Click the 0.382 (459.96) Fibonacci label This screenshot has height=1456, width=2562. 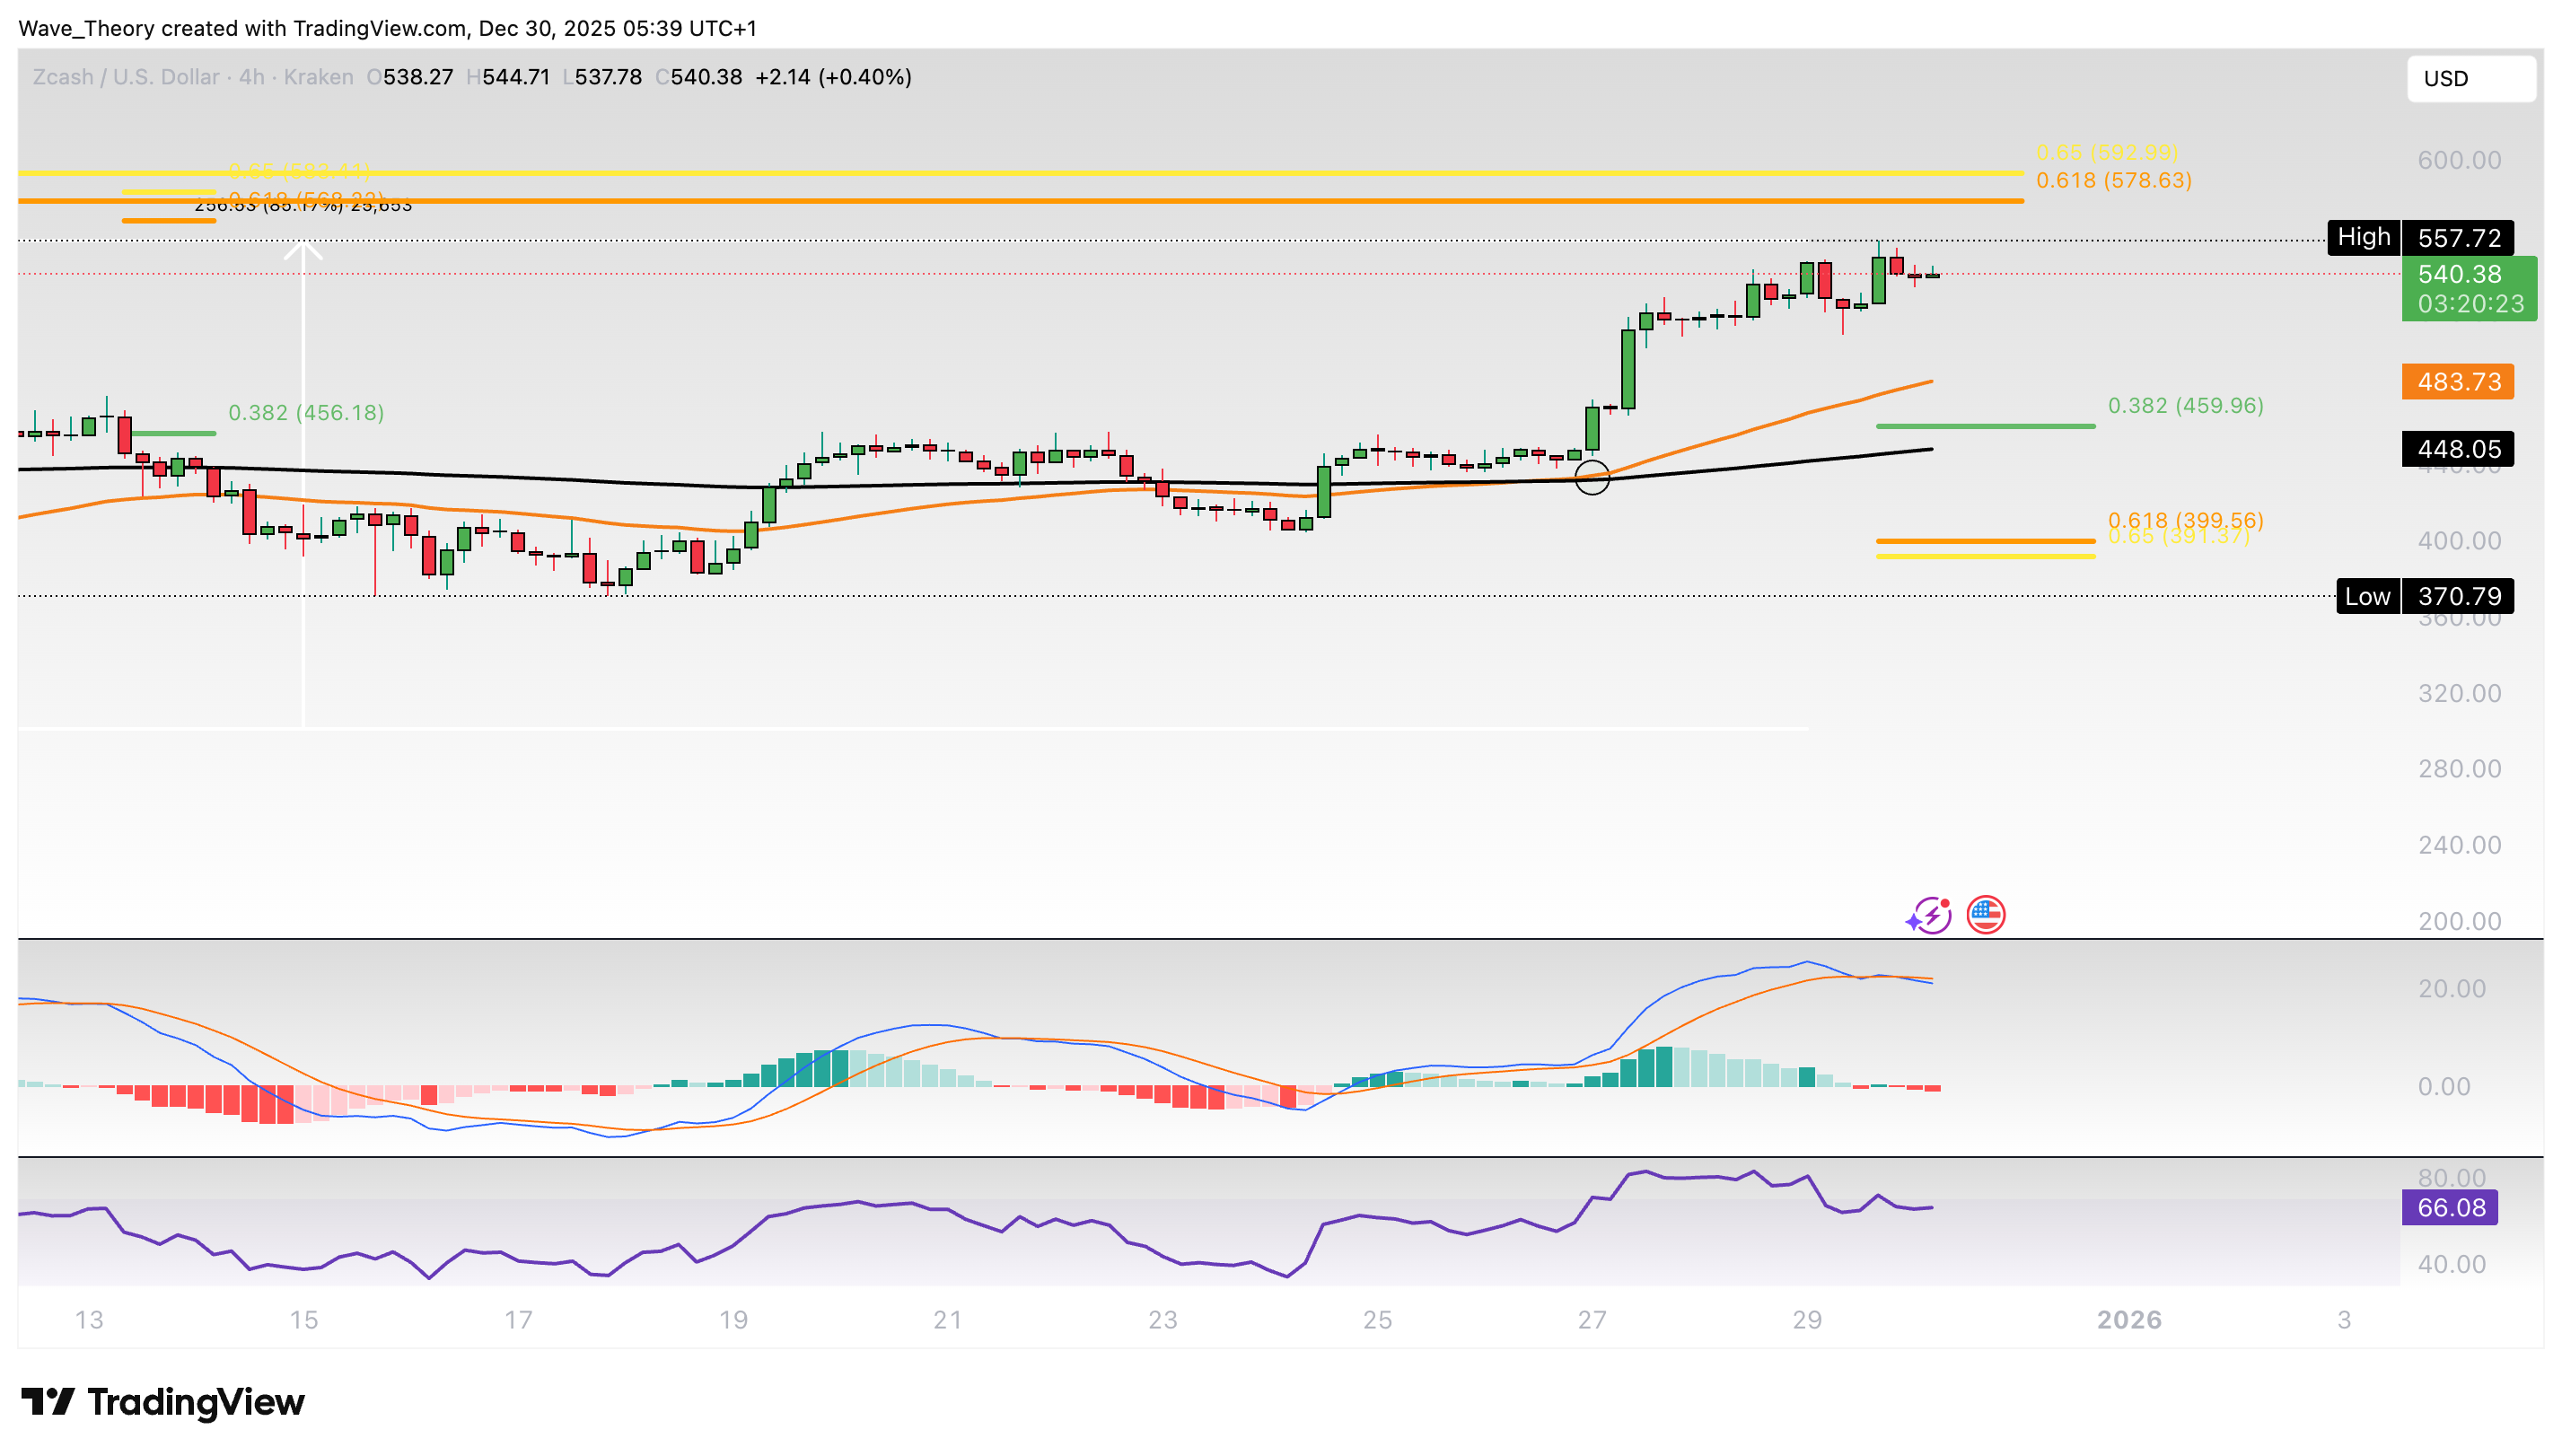tap(2185, 405)
